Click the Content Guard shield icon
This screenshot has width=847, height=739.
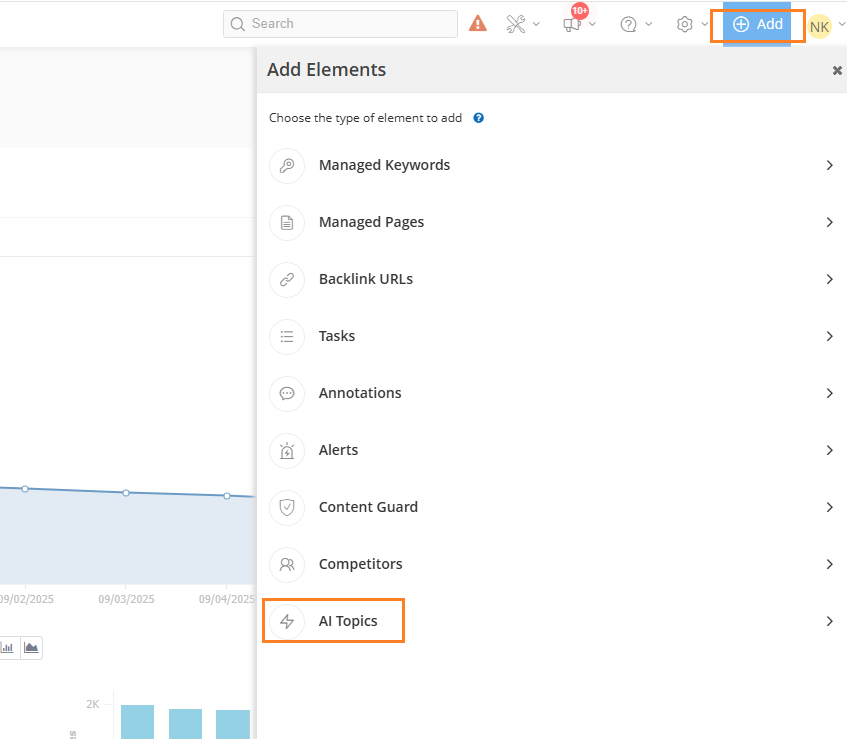pos(287,507)
